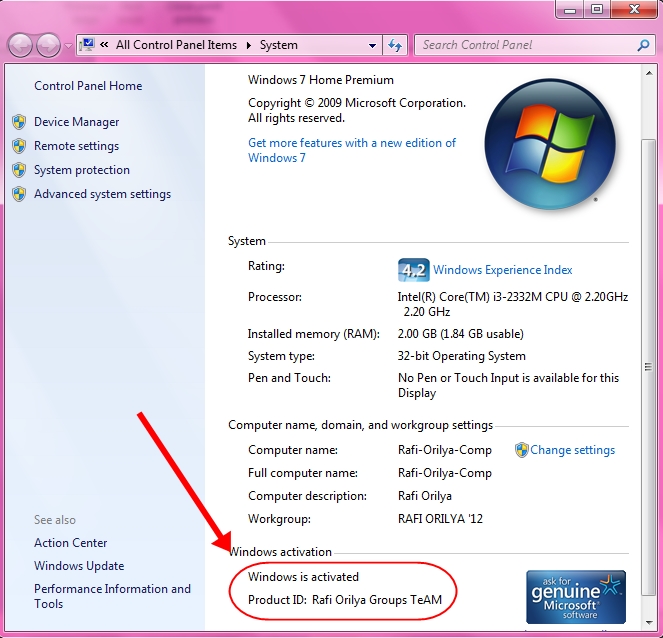
Task: Click shield icon beside Device Manager
Action: coord(19,122)
